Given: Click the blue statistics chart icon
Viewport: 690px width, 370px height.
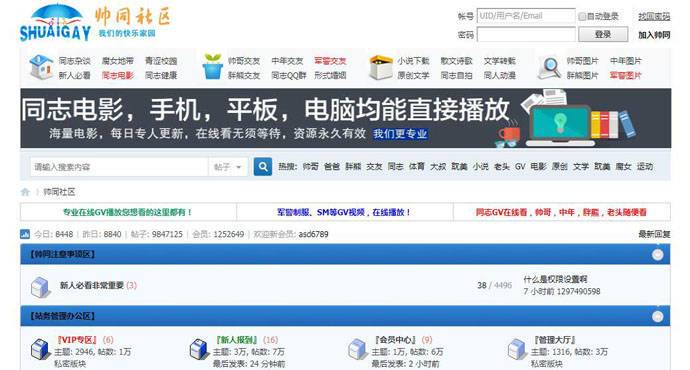Looking at the screenshot, I should 25,234.
